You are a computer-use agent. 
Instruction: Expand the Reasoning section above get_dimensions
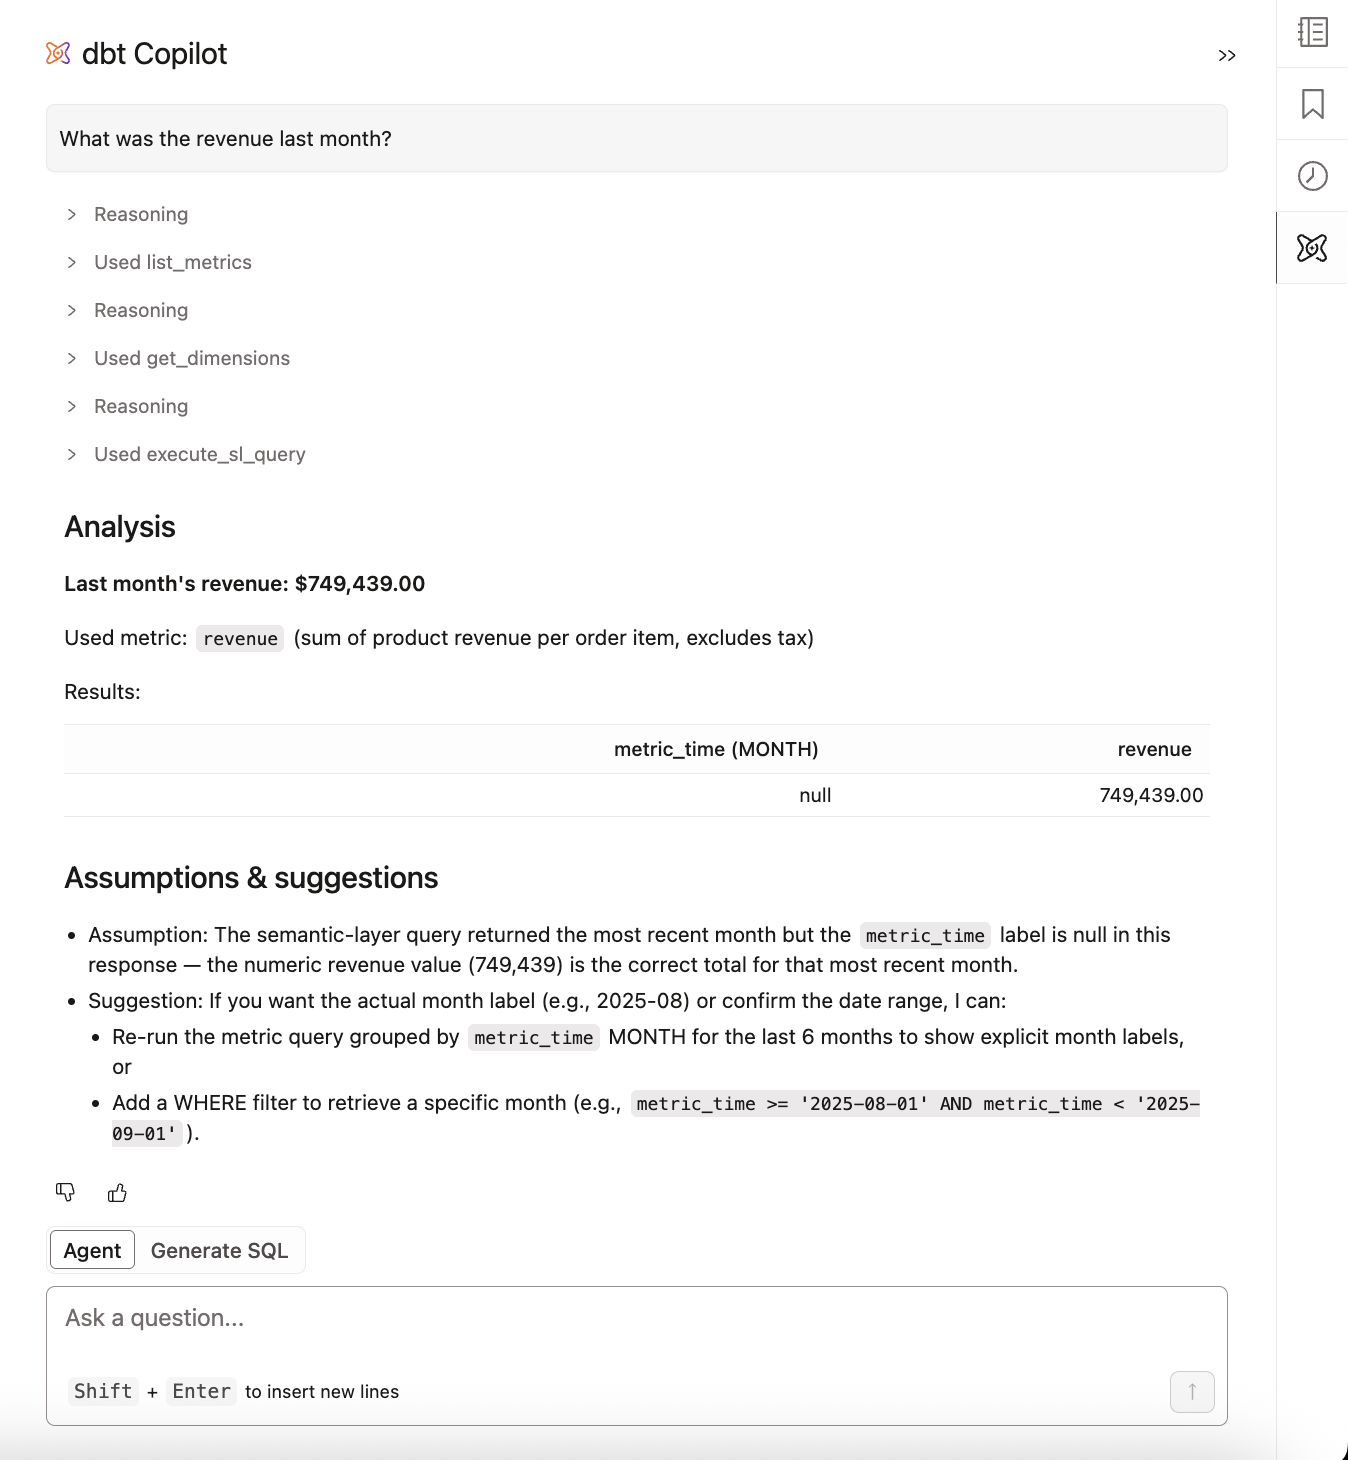point(140,310)
